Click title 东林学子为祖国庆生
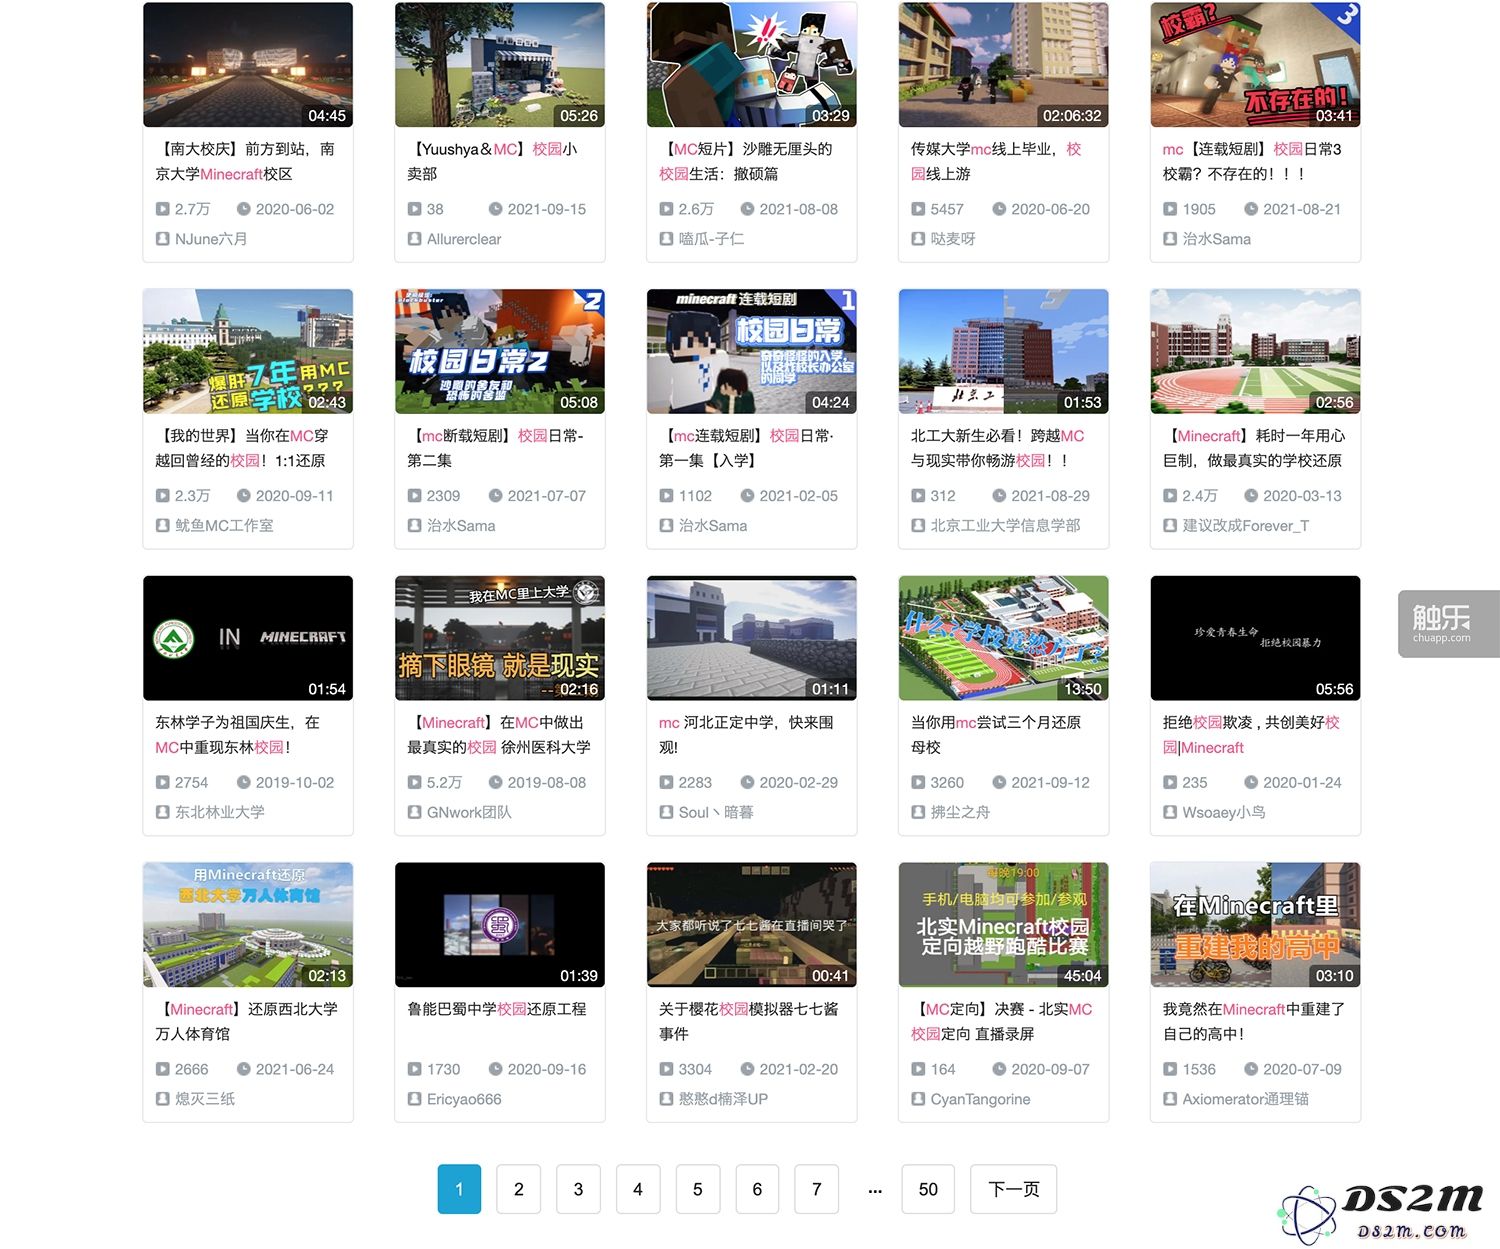 pos(237,735)
